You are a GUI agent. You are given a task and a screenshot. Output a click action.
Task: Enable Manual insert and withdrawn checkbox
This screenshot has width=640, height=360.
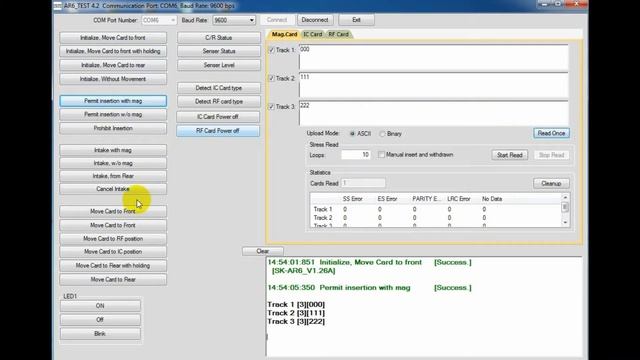point(381,155)
